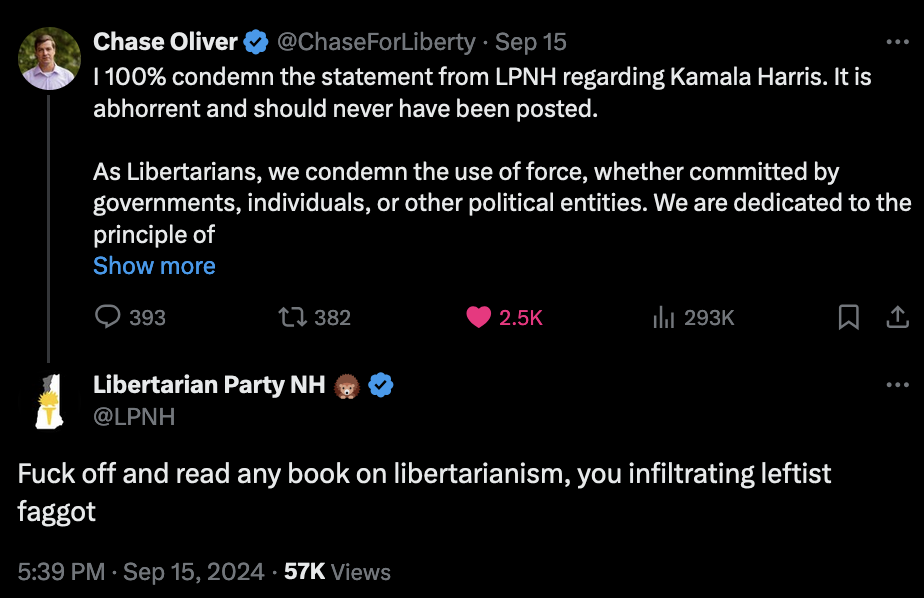
Task: Click the repost icon on Chase Oliver's post
Action: coord(291,317)
